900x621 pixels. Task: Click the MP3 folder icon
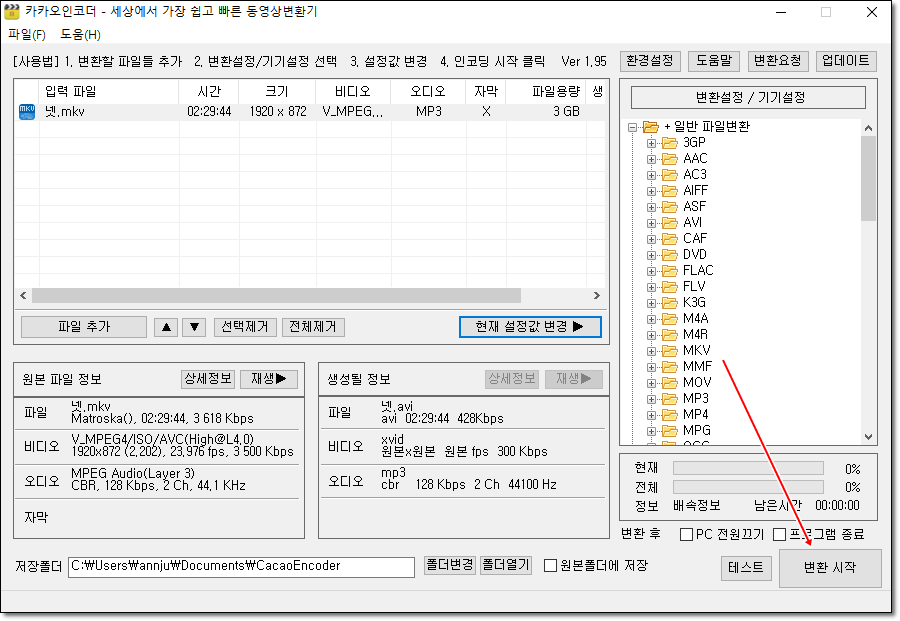[x=669, y=399]
